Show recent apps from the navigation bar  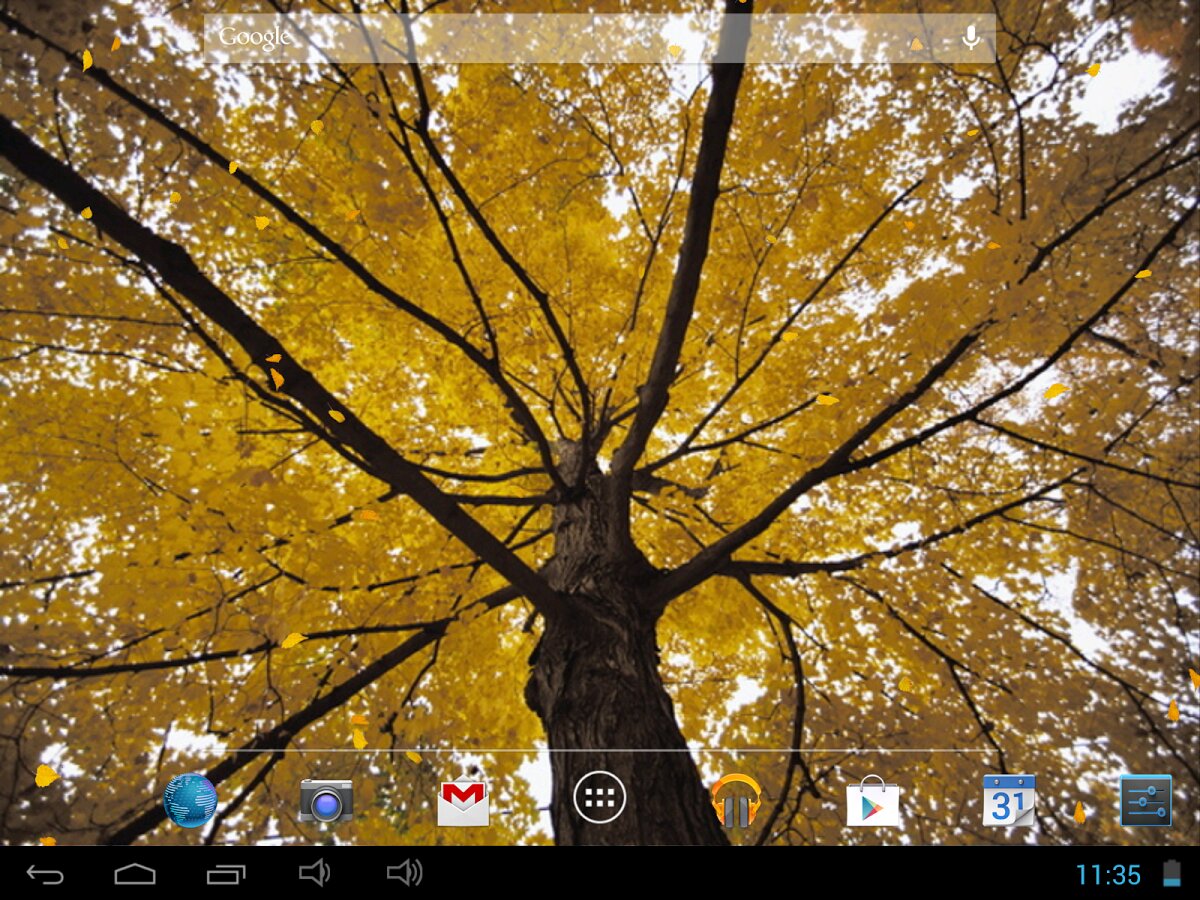[226, 875]
